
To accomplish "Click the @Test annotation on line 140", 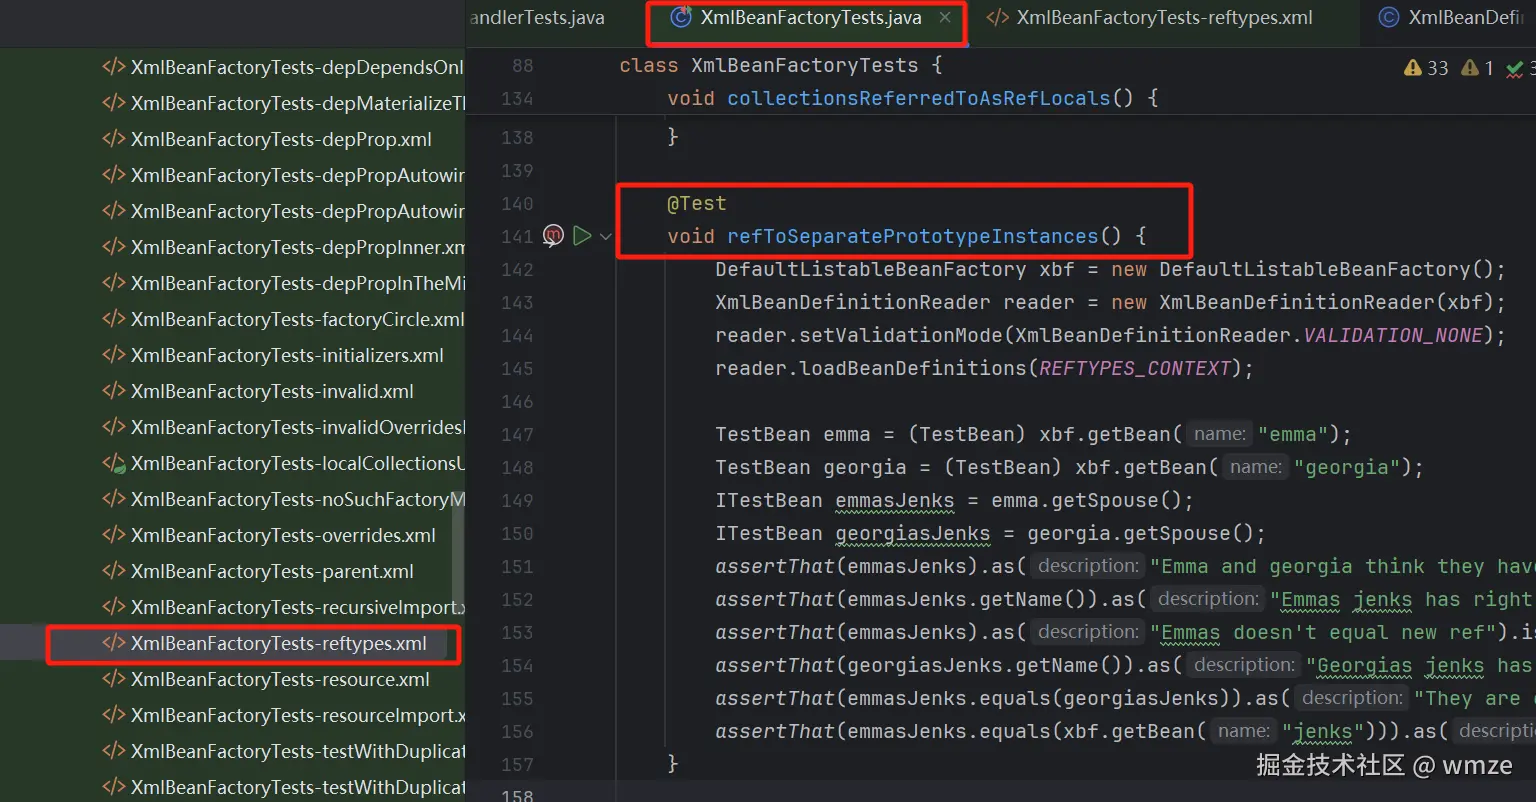I will point(697,203).
